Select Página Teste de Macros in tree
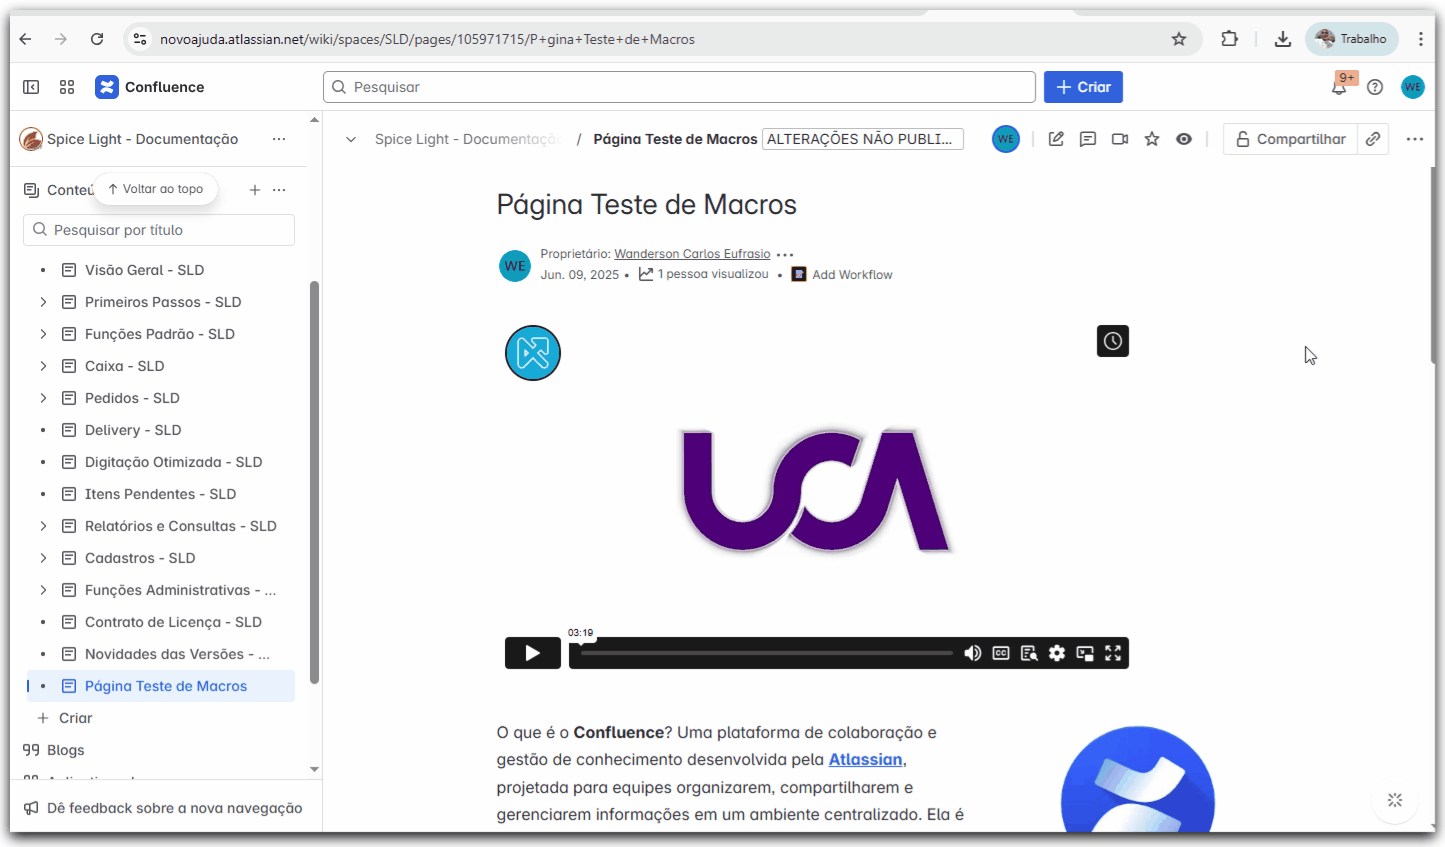Screen dimensions: 1445x847 pos(165,686)
